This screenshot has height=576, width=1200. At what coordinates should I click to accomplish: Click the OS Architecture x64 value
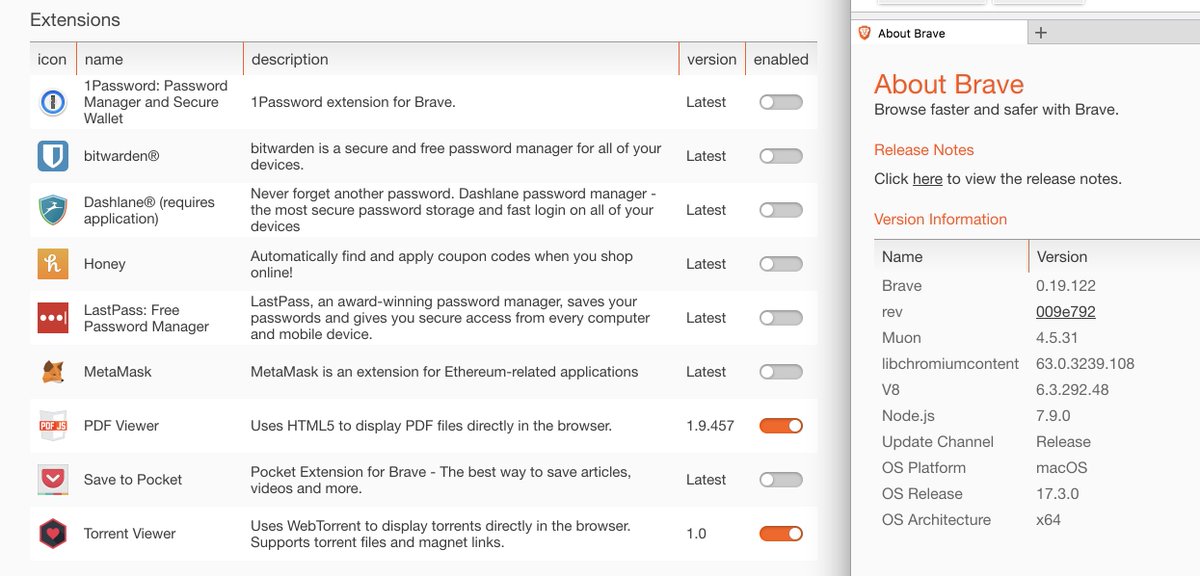[x=1048, y=520]
